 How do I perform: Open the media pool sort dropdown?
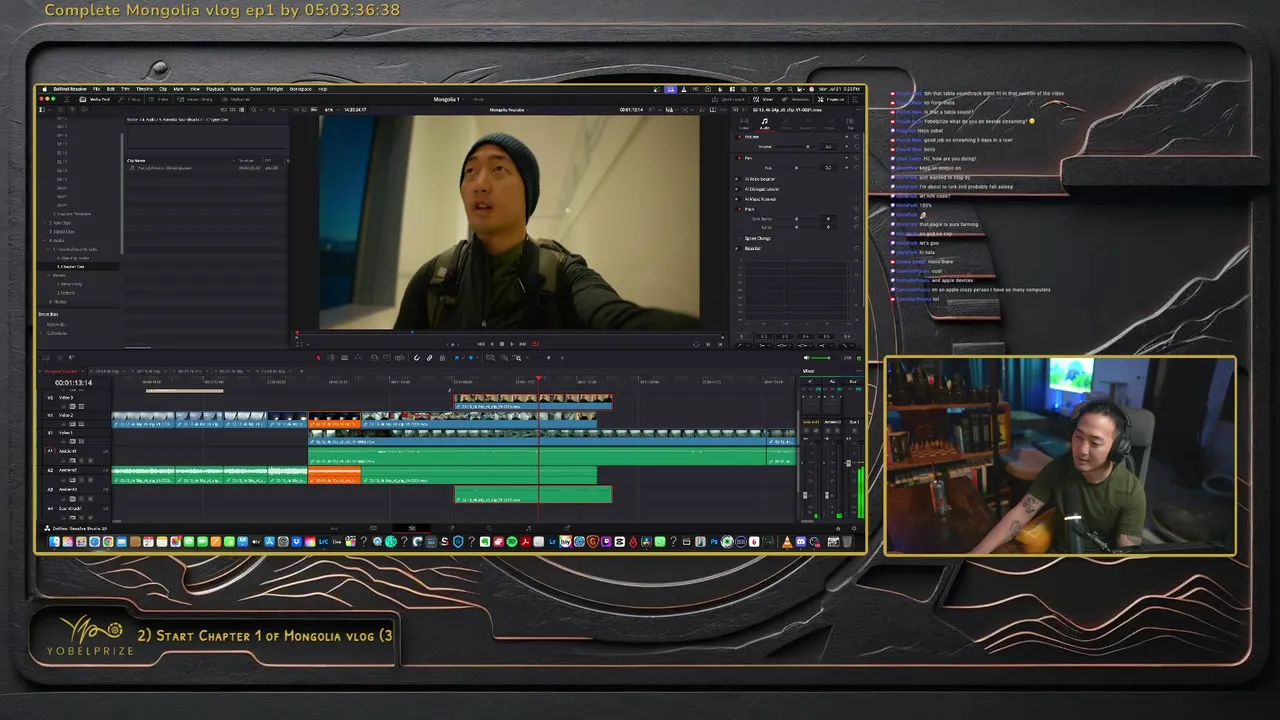click(x=271, y=110)
